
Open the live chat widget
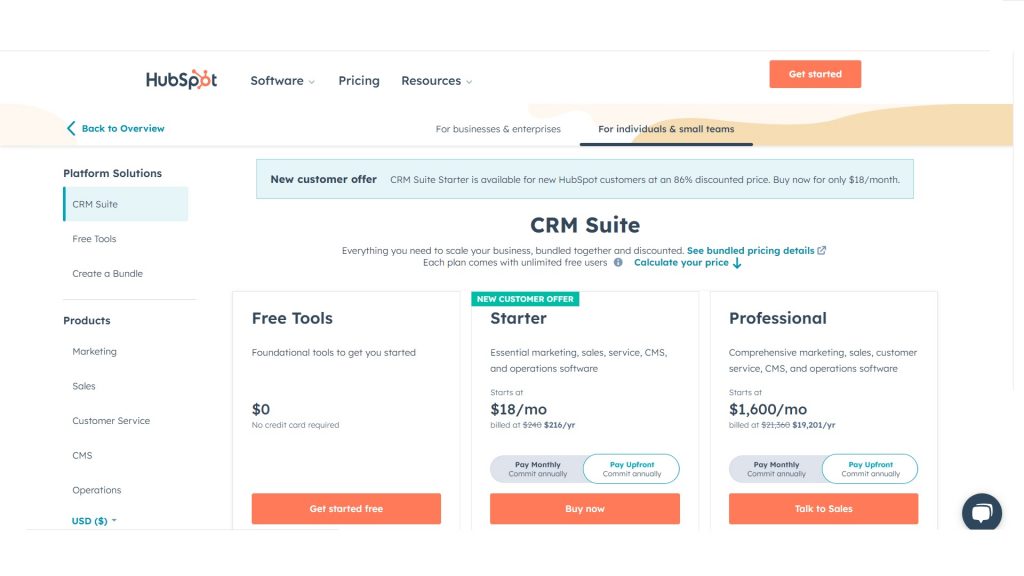(x=981, y=513)
